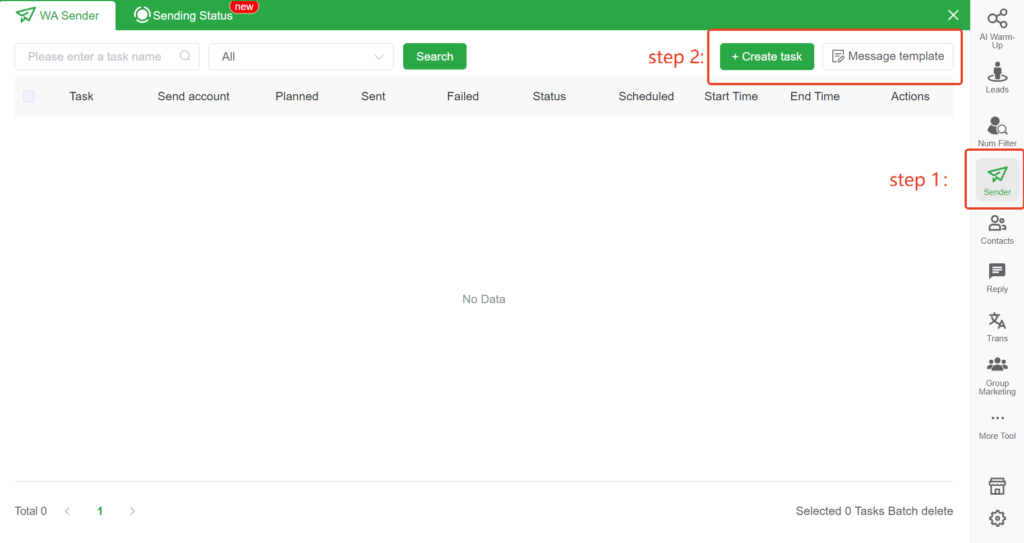
Task: Click the magnifier icon in task name field
Action: tap(185, 56)
